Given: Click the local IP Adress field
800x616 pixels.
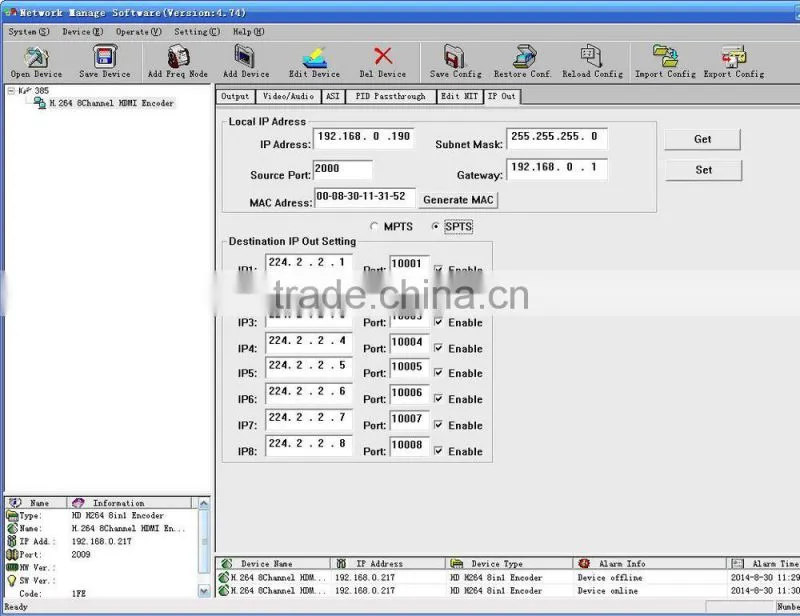Looking at the screenshot, I should tap(363, 138).
